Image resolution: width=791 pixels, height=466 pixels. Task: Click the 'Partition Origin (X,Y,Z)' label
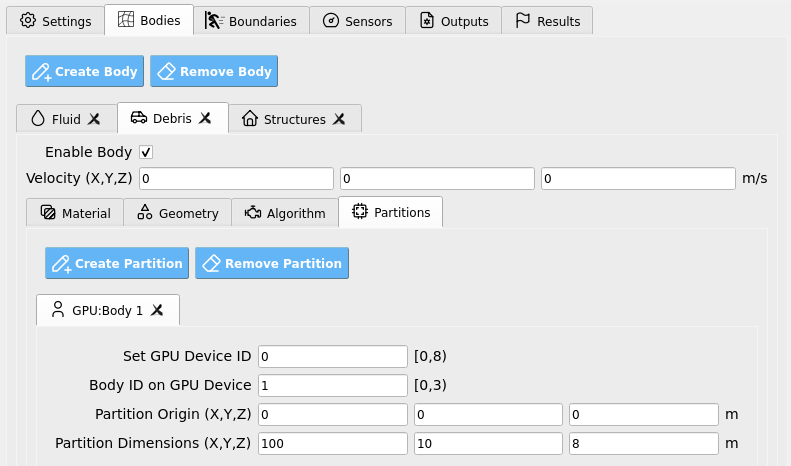(x=173, y=414)
